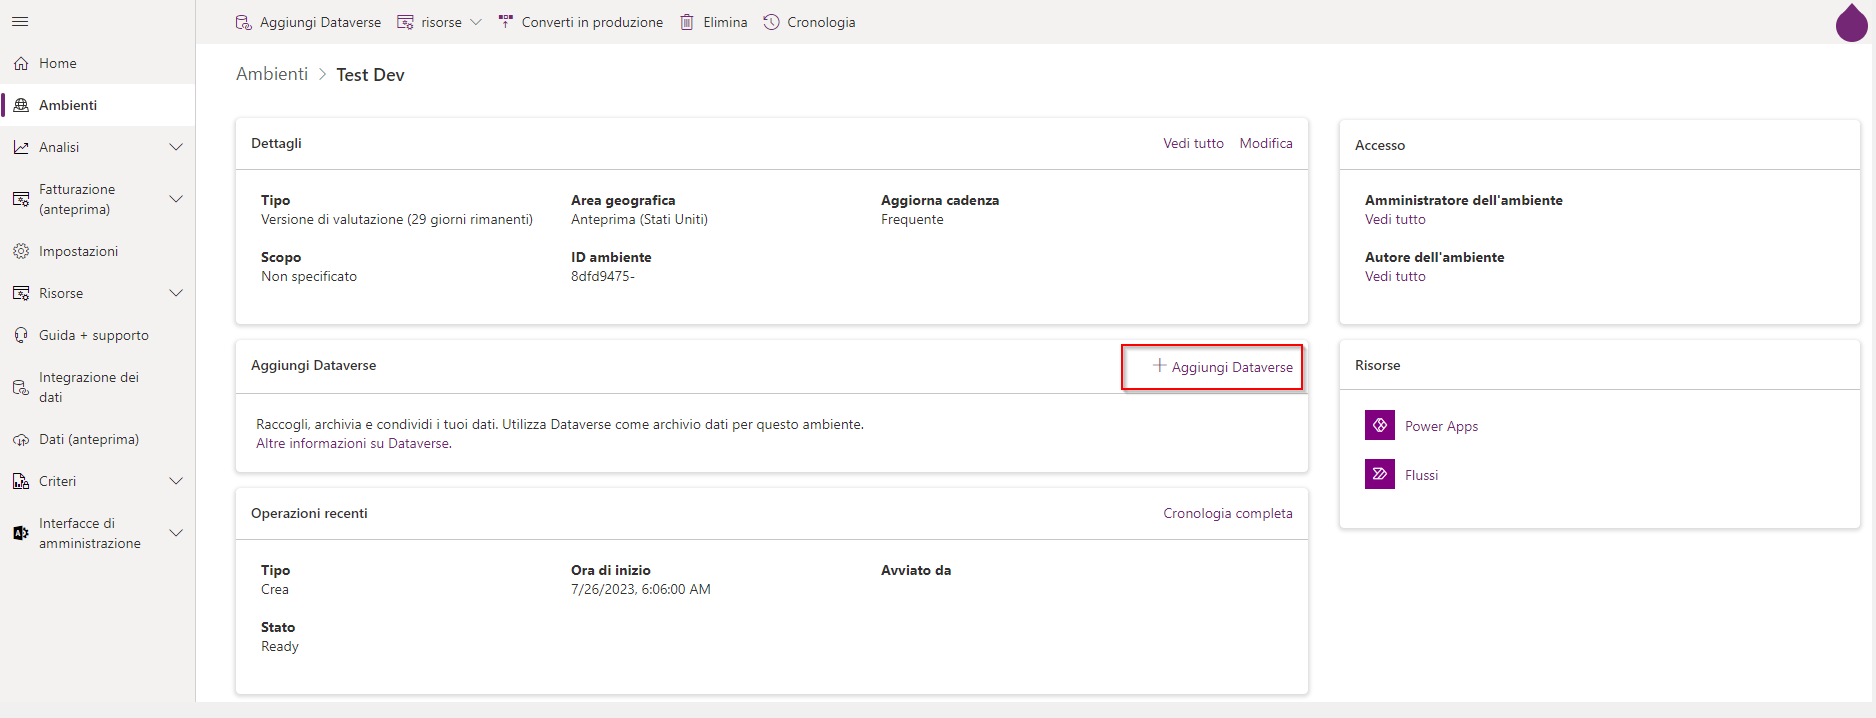Select Ambienti in the sidebar
The width and height of the screenshot is (1876, 718).
click(68, 105)
